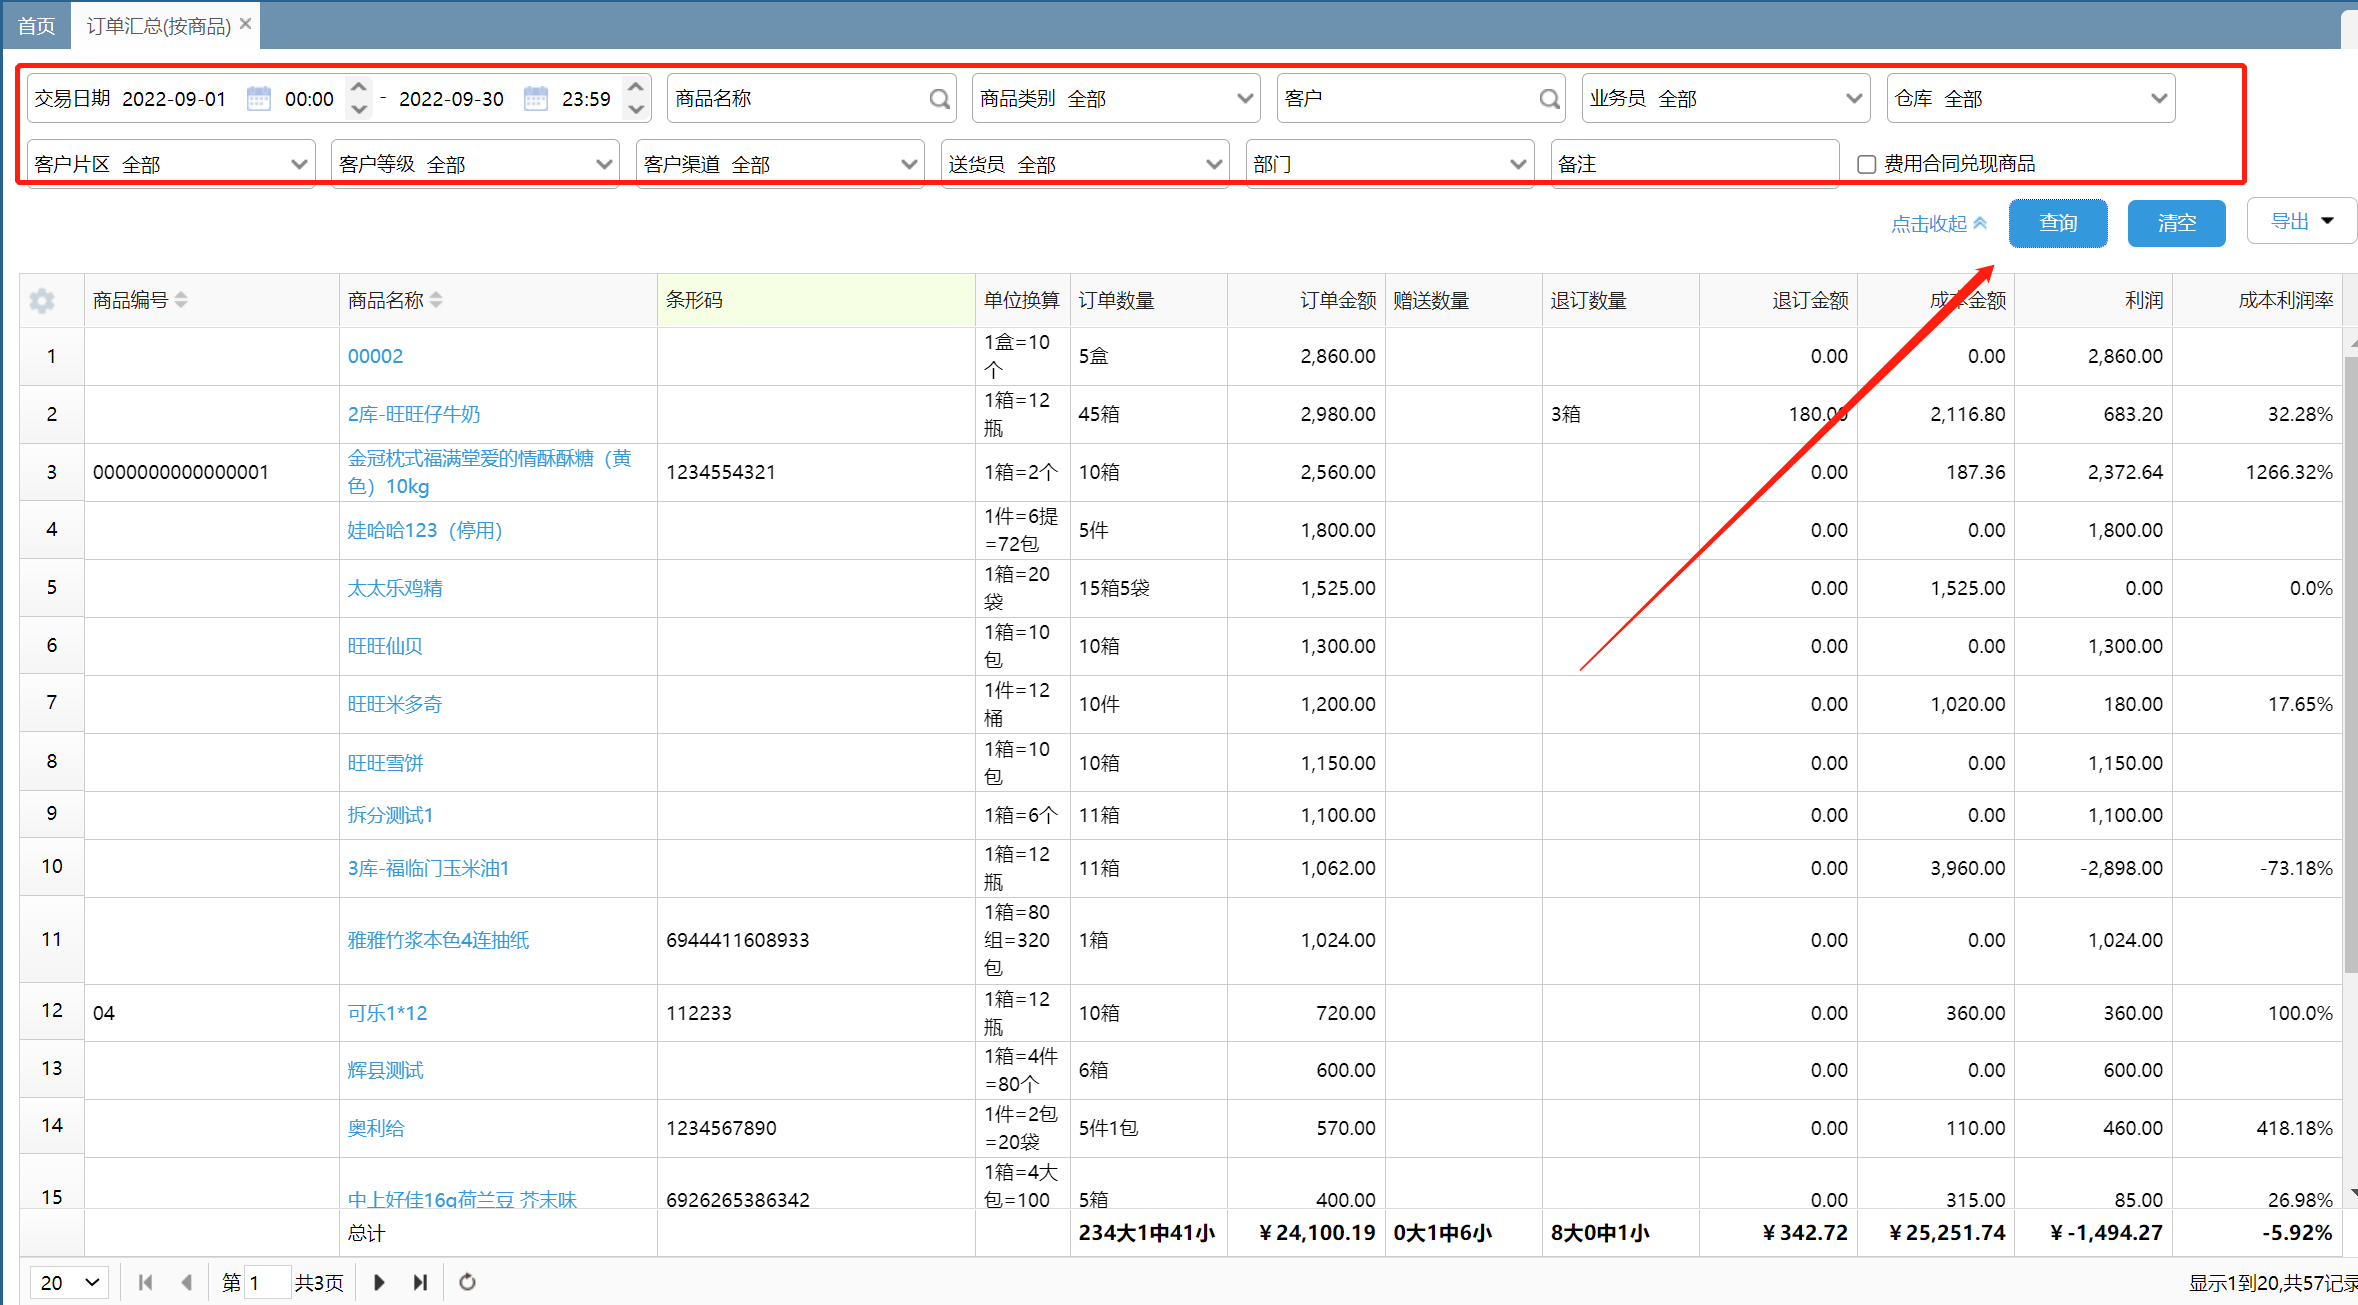The width and height of the screenshot is (2358, 1305).
Task: Open product link 太太乐鸡精
Action: coord(395,588)
